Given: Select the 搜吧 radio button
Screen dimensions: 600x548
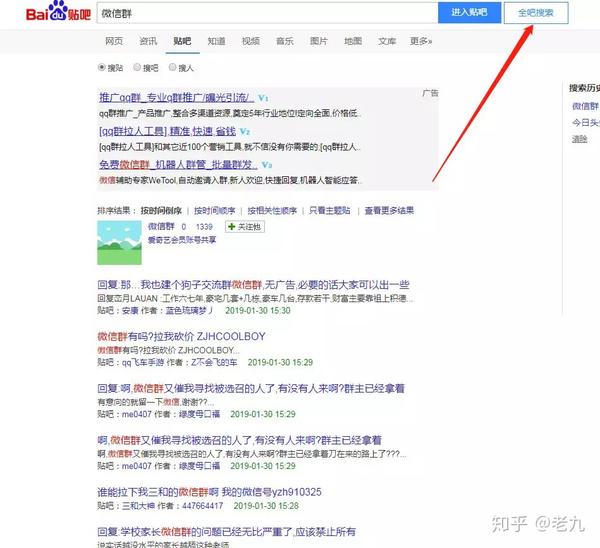Looking at the screenshot, I should (x=137, y=67).
